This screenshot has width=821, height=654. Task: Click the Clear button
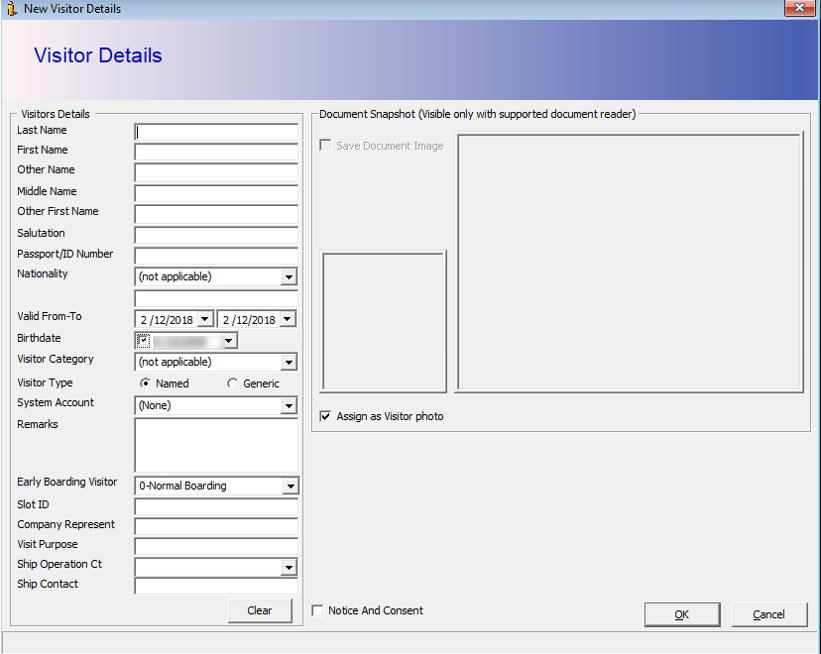pyautogui.click(x=260, y=611)
